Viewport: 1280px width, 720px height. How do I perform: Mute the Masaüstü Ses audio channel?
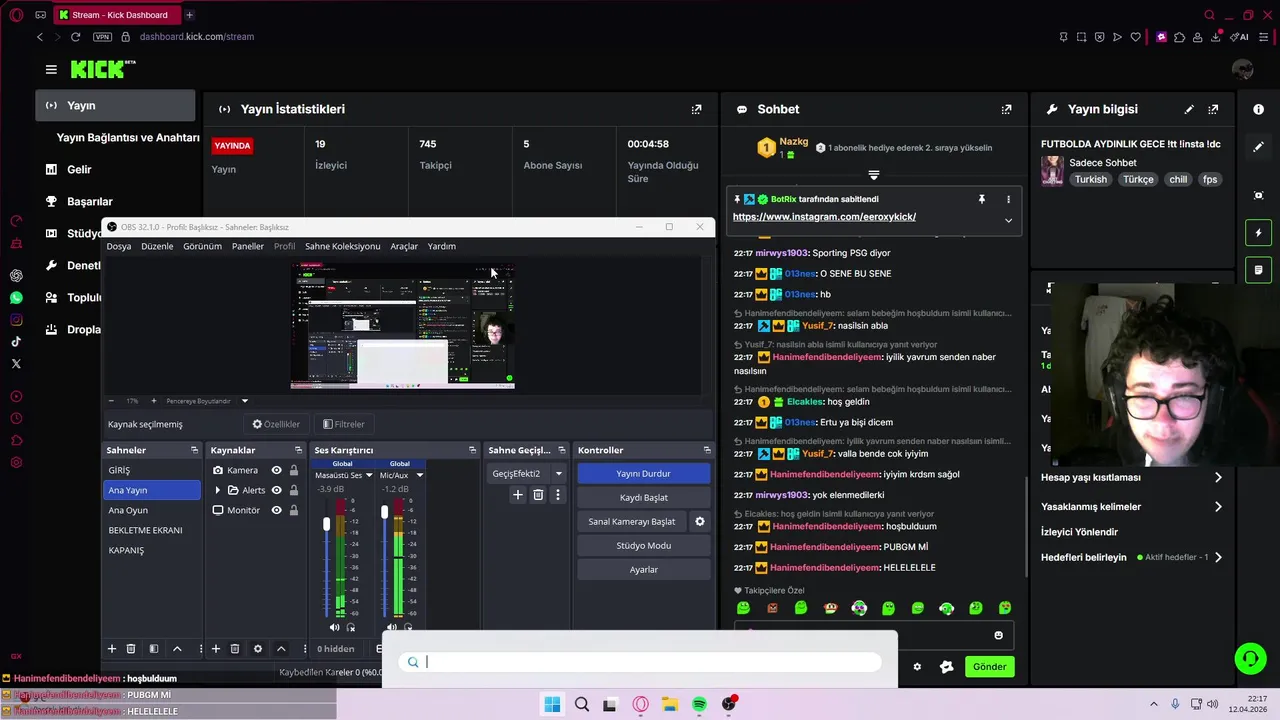click(x=334, y=627)
